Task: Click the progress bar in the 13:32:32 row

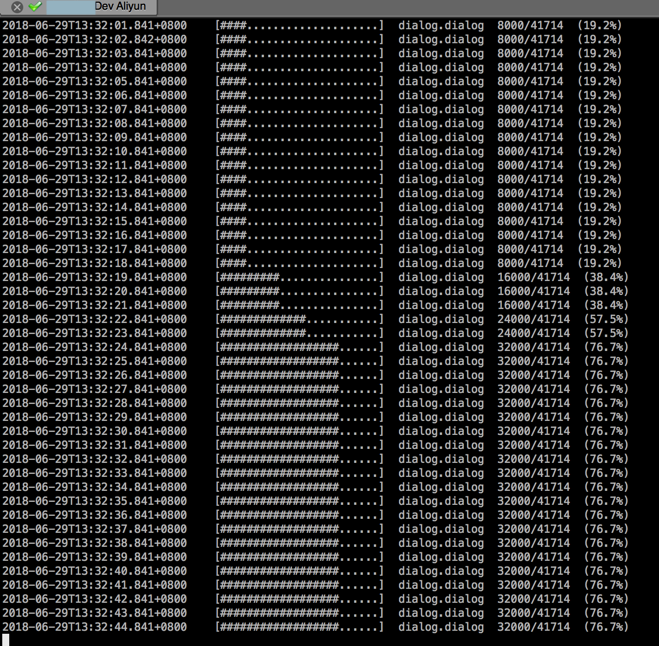Action: (300, 459)
